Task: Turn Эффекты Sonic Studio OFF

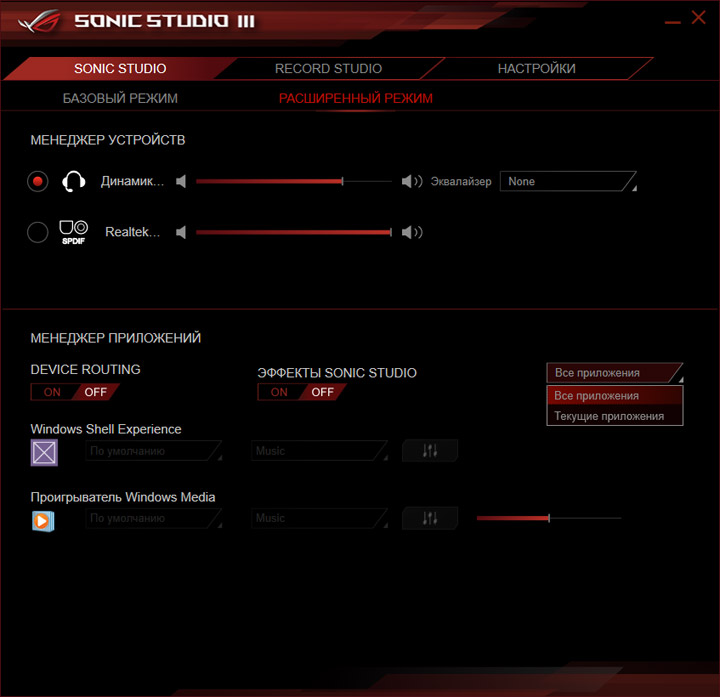Action: click(x=322, y=392)
